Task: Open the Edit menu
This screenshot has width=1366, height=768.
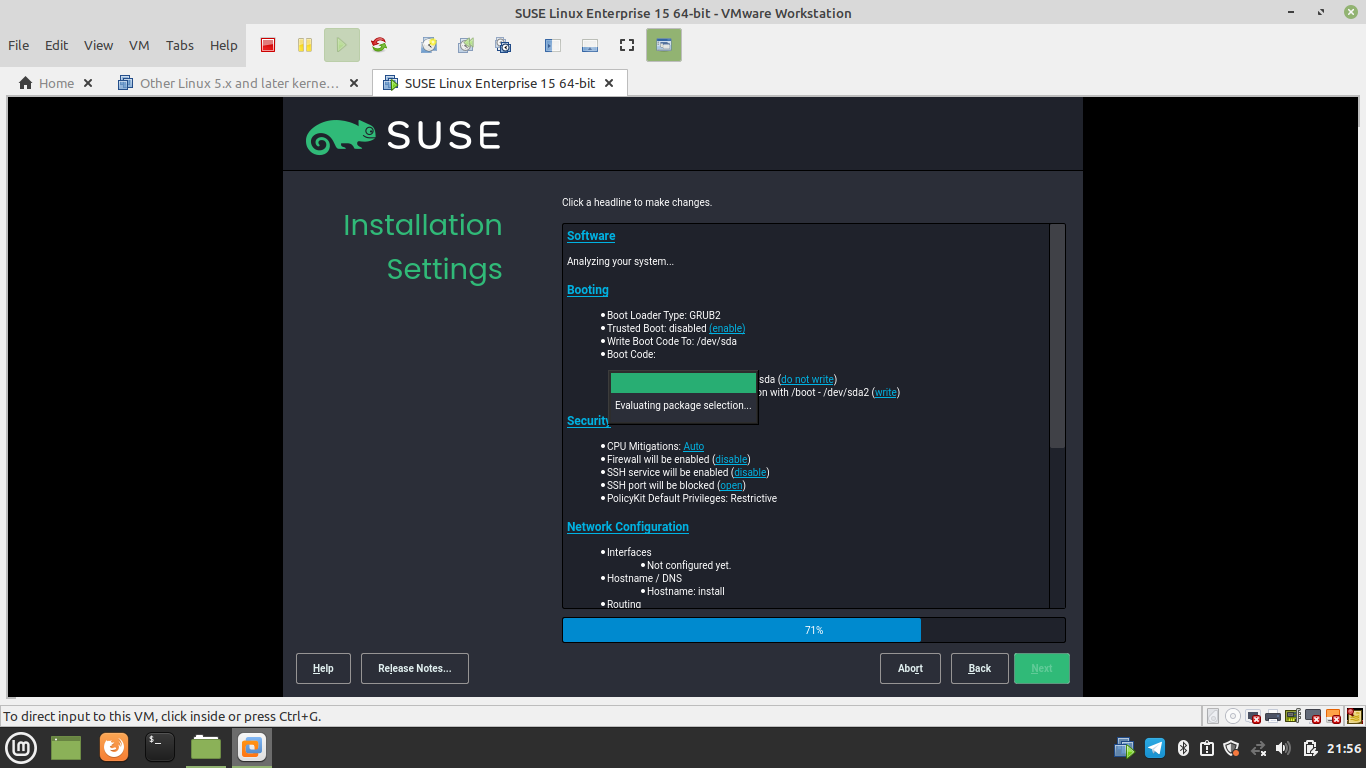Action: pos(57,45)
